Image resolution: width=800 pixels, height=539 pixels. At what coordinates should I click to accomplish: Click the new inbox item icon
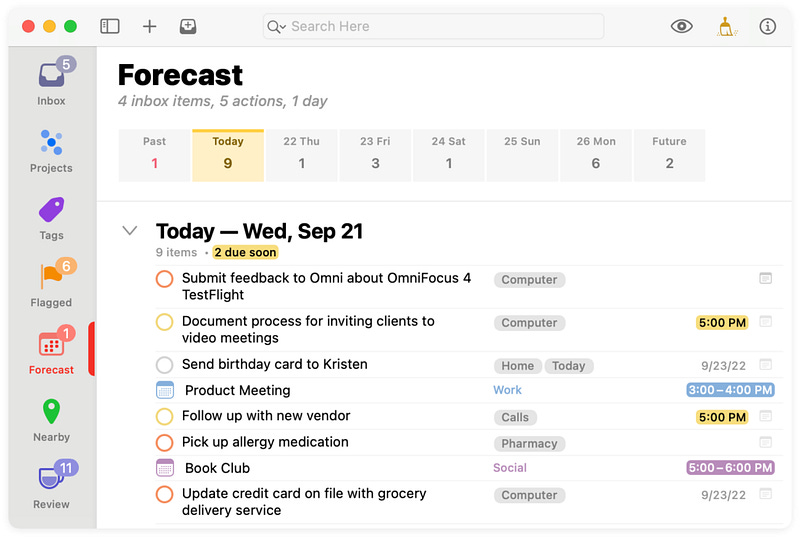click(188, 26)
